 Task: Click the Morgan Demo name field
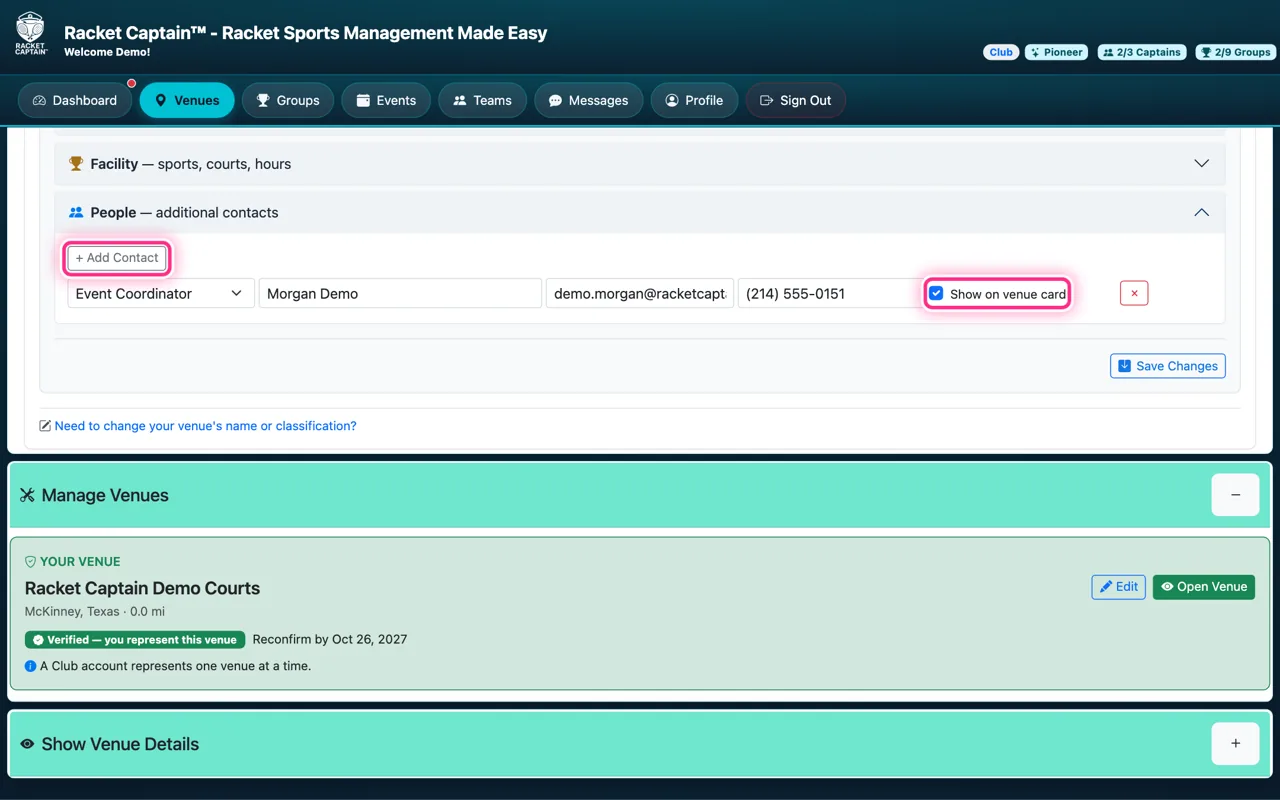[400, 293]
